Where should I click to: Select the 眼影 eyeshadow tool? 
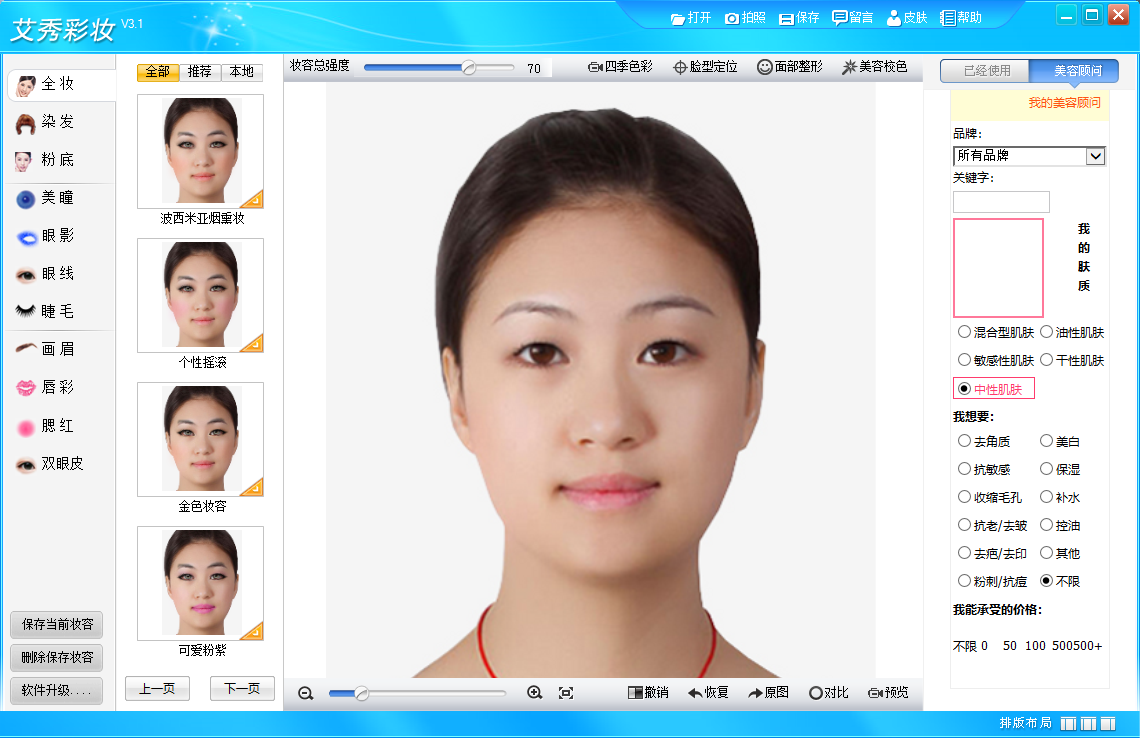click(45, 236)
